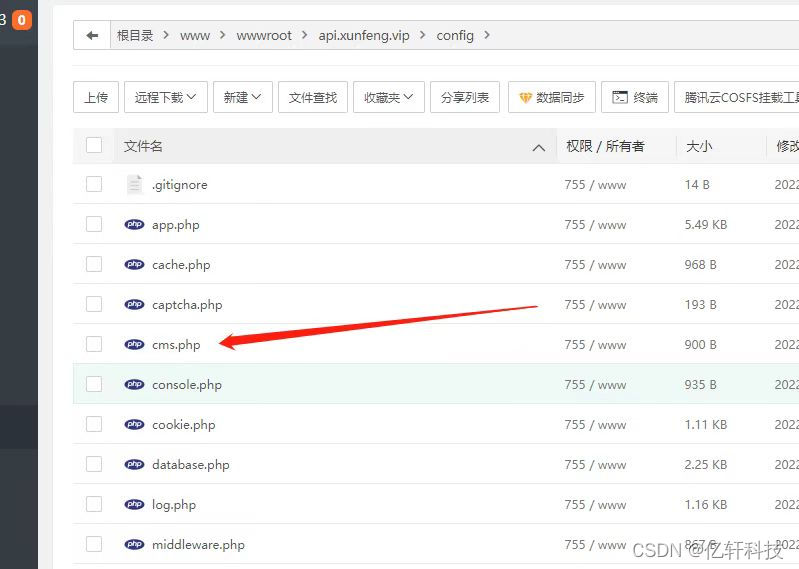This screenshot has width=799, height=569.
Task: Expand the 远程下载 dropdown
Action: 166,97
